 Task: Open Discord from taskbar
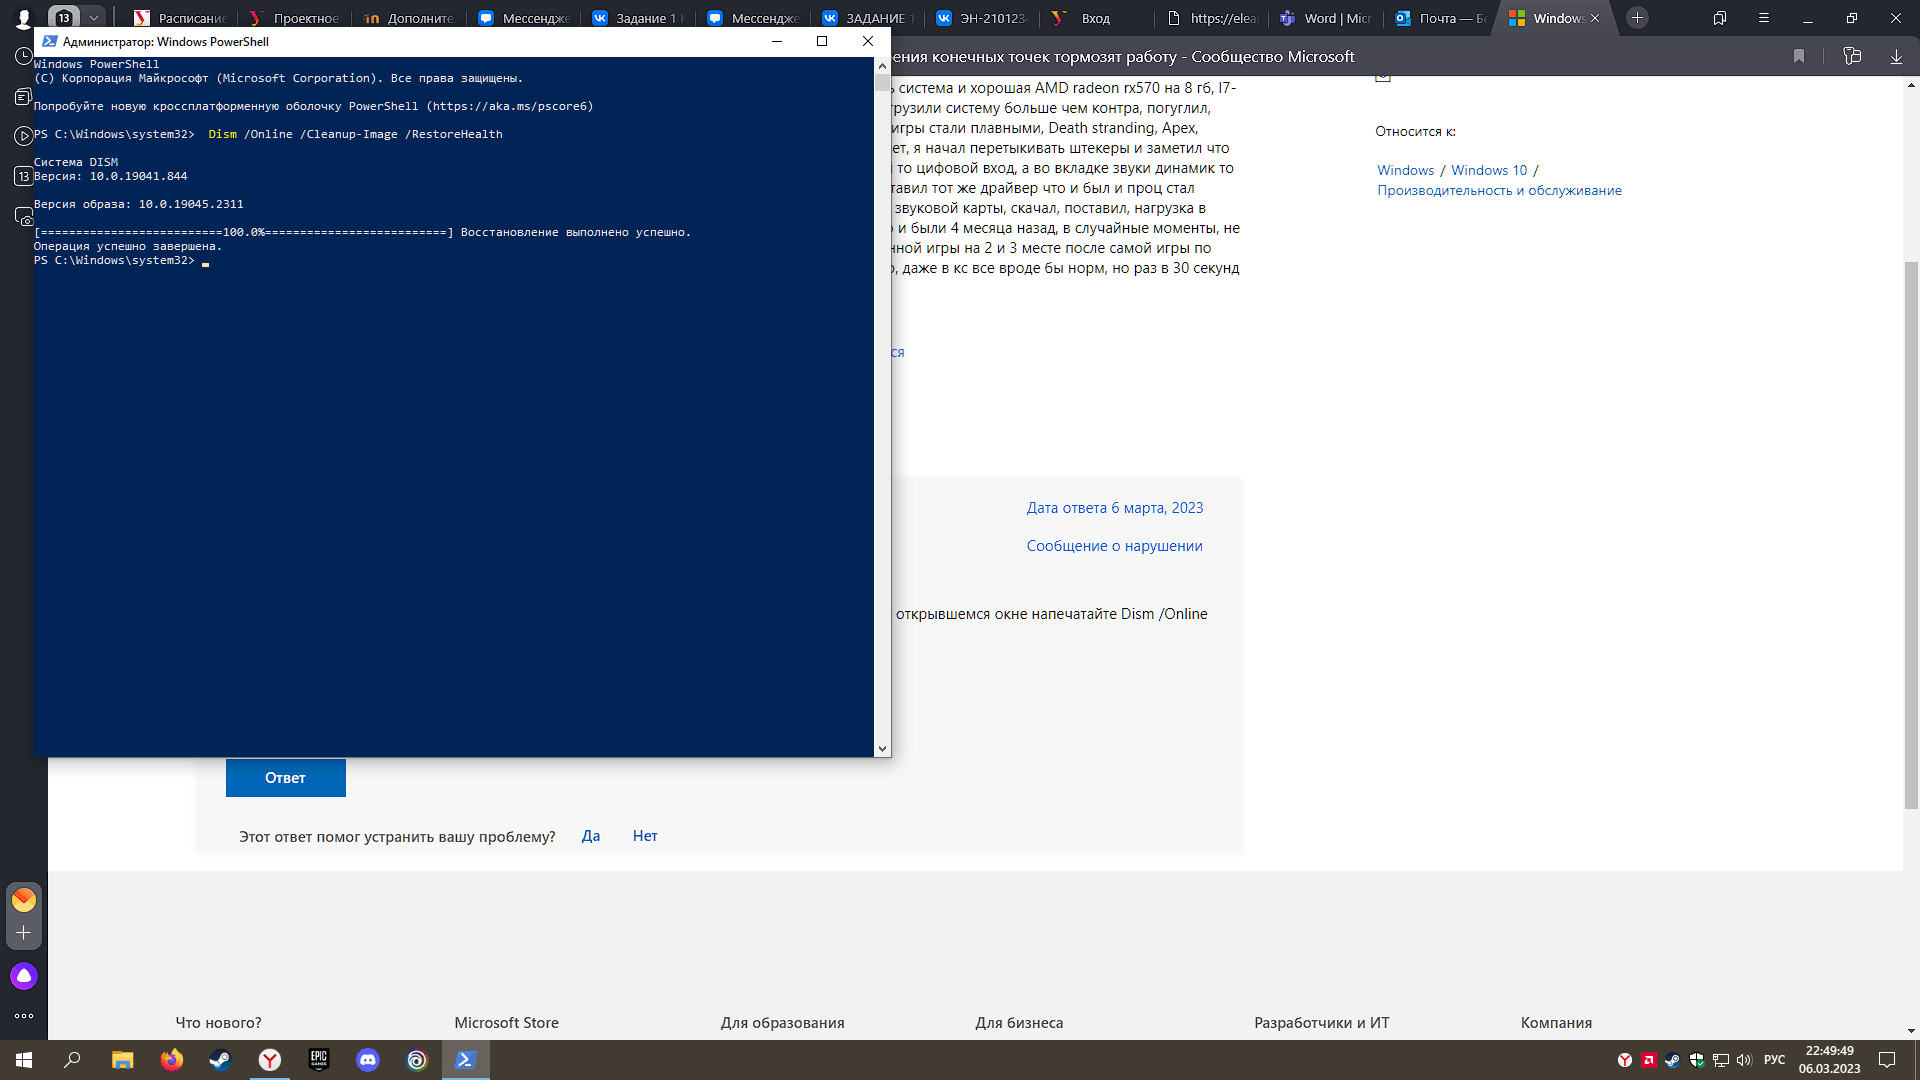[x=368, y=1060]
